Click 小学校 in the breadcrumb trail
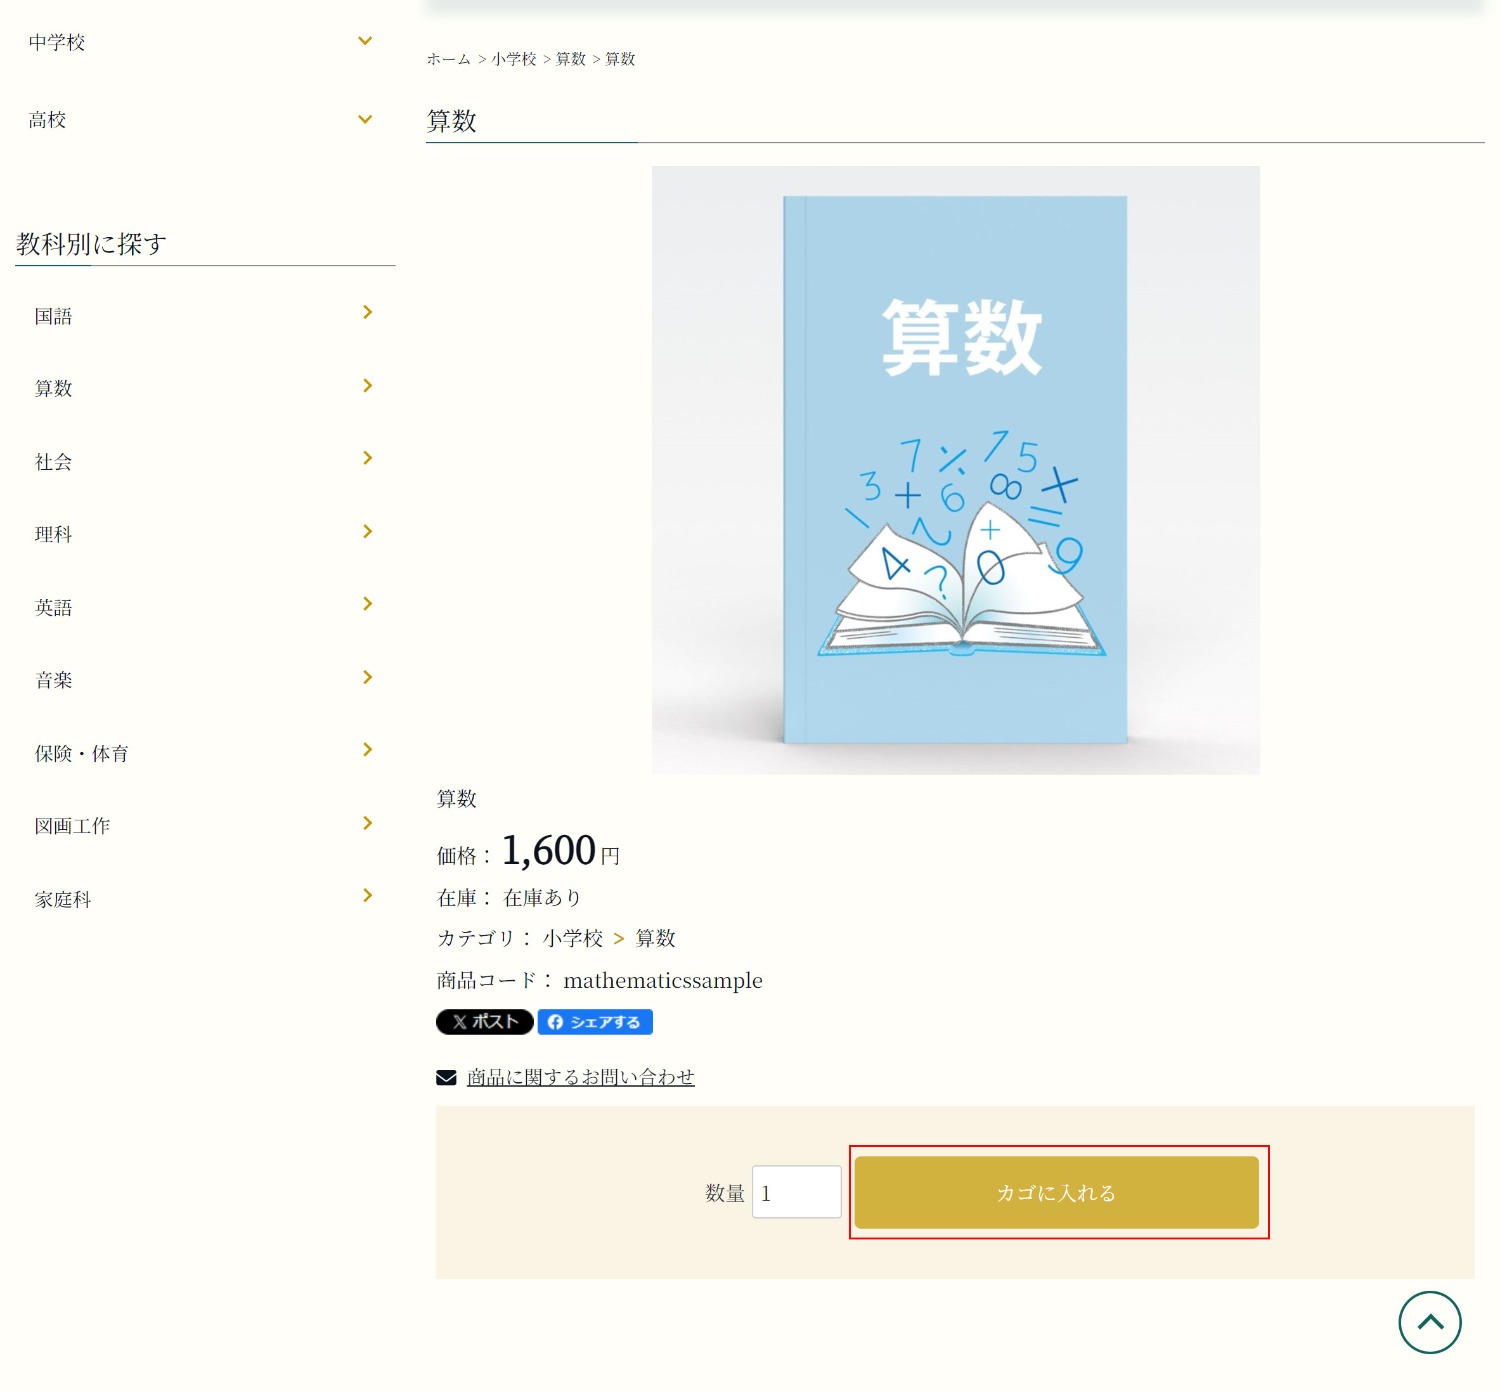Image resolution: width=1500 pixels, height=1392 pixels. click(x=514, y=59)
